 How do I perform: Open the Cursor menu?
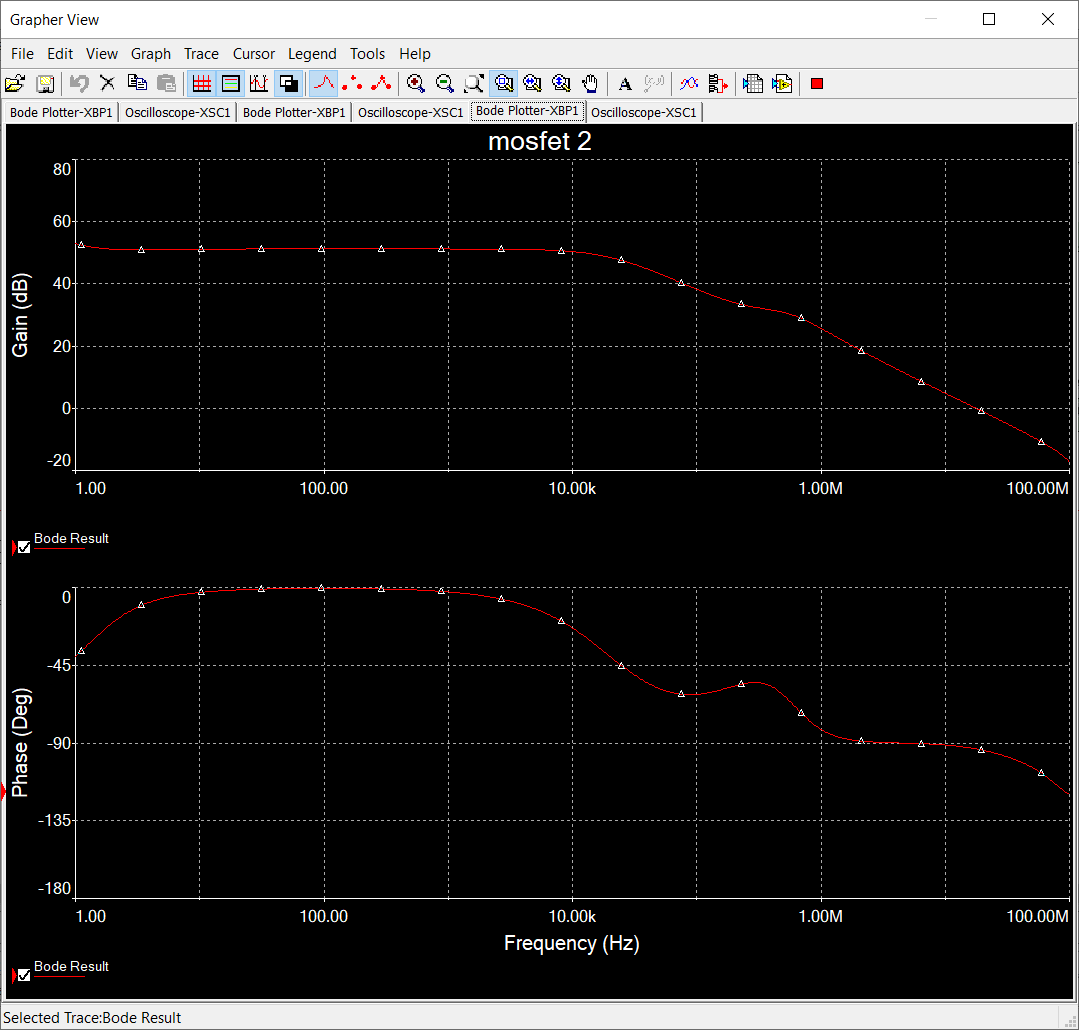[x=253, y=54]
